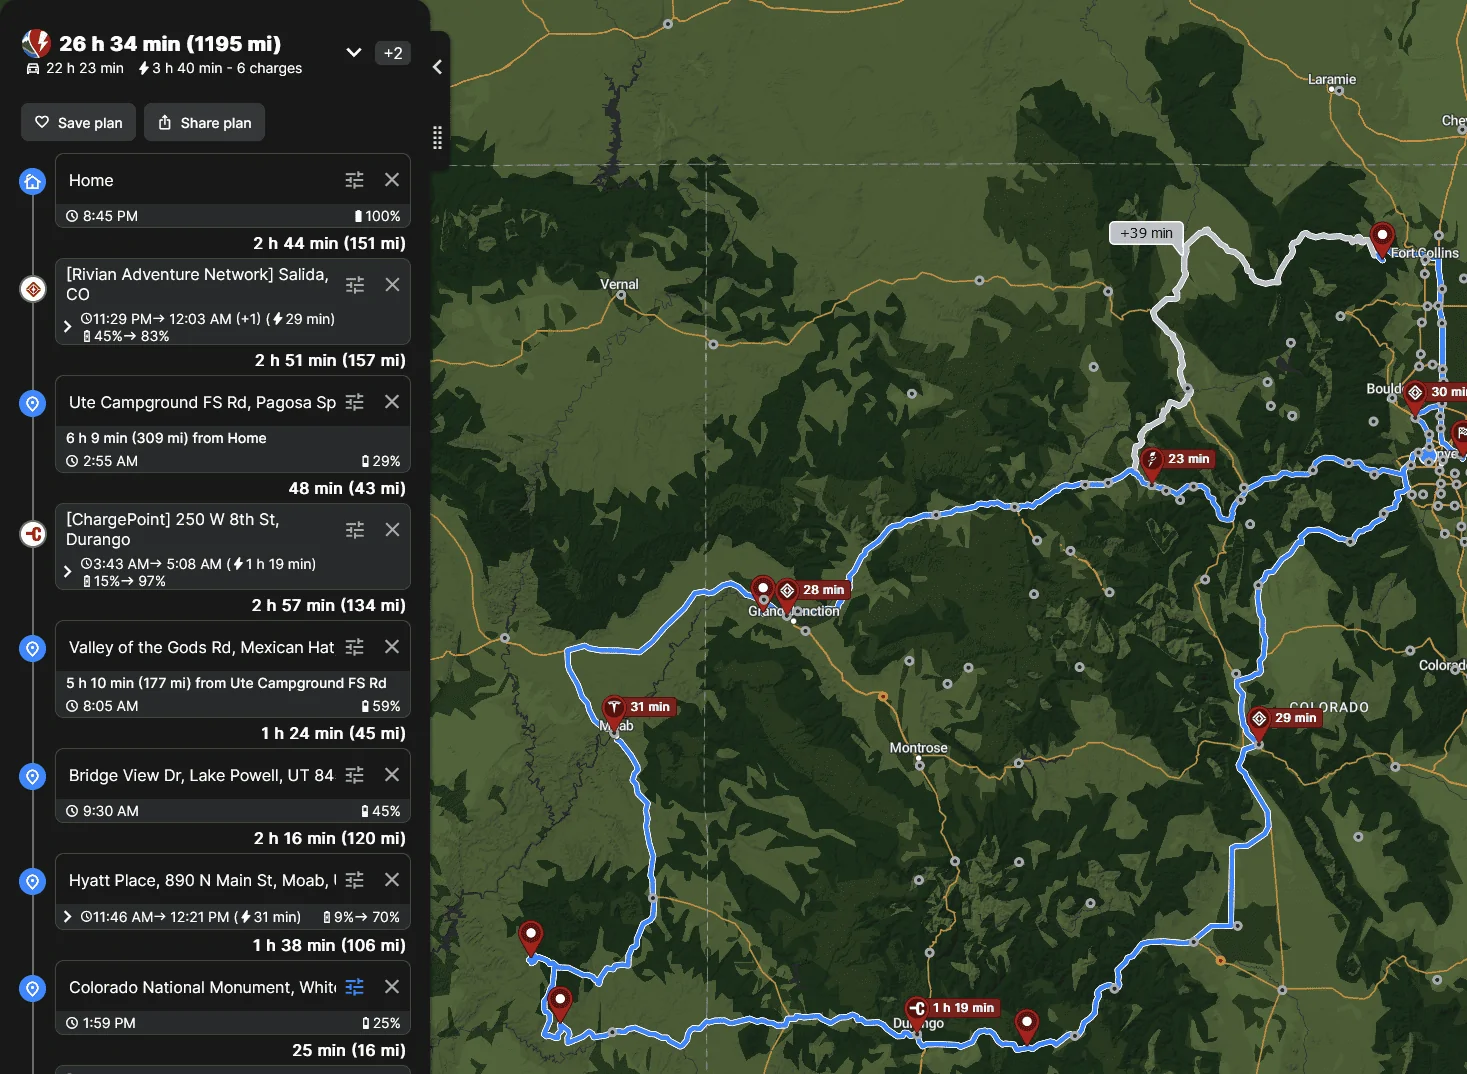The width and height of the screenshot is (1467, 1074).
Task: Click '2 h 44 min (151 mi)' leg text
Action: pyautogui.click(x=329, y=243)
